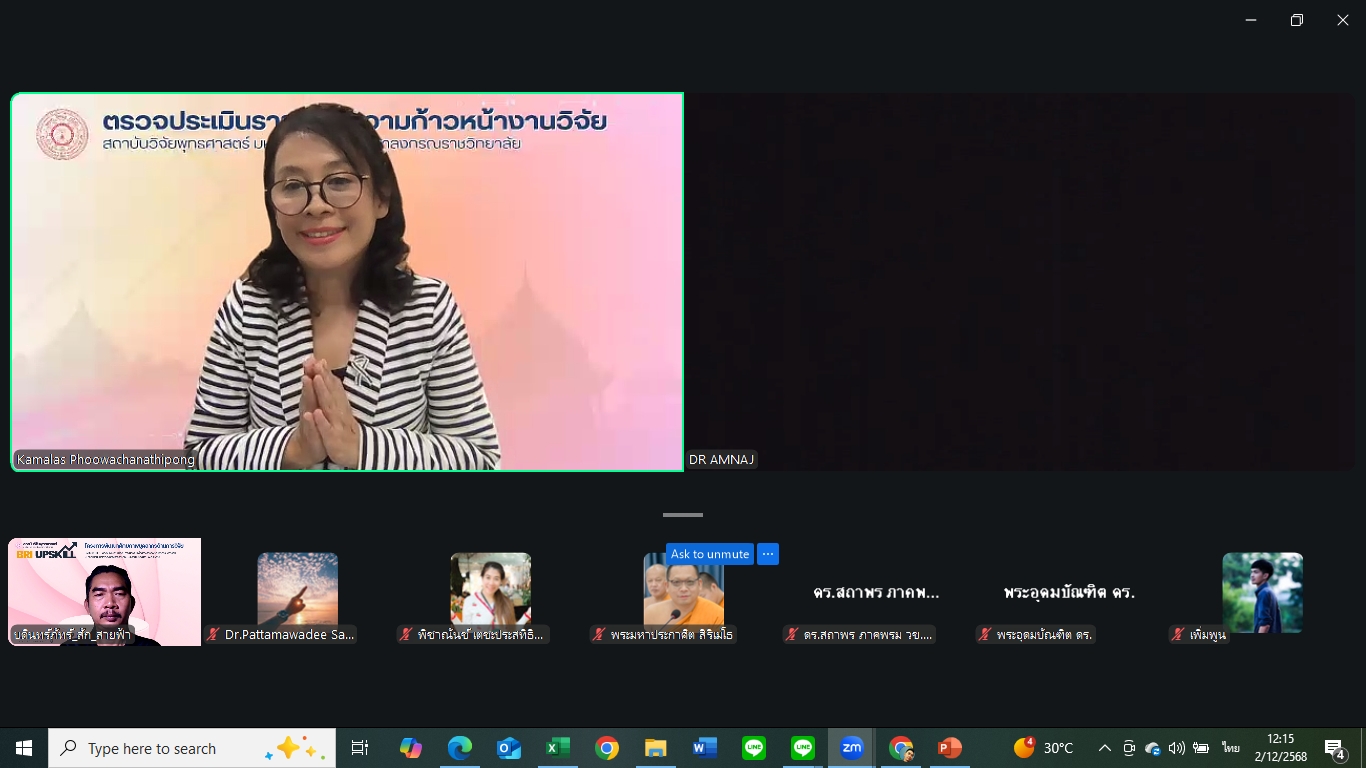Open Outlook from the taskbar

click(x=508, y=748)
